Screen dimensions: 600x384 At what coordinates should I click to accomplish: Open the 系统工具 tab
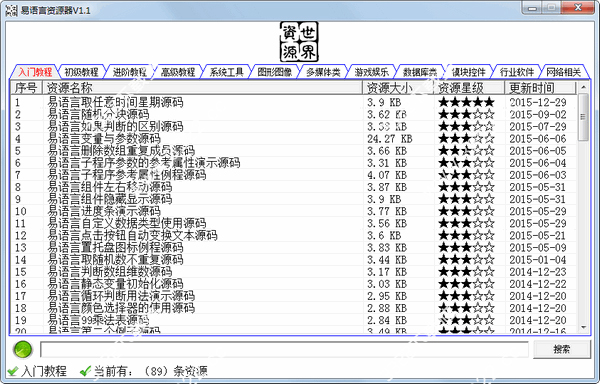[226, 72]
